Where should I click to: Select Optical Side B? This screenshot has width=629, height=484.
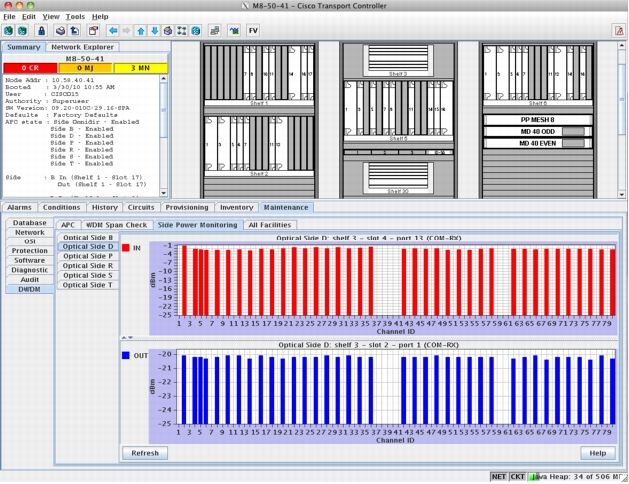pos(88,237)
